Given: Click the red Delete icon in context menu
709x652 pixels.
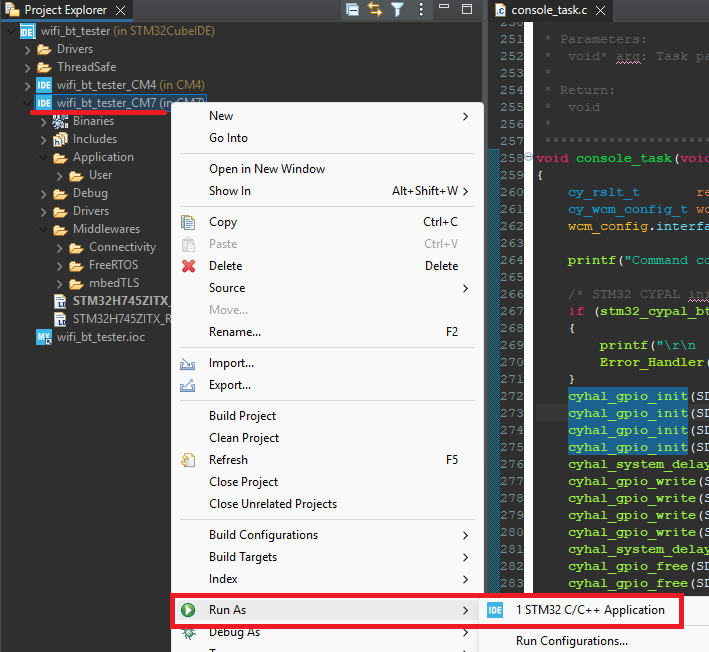Looking at the screenshot, I should pos(188,266).
